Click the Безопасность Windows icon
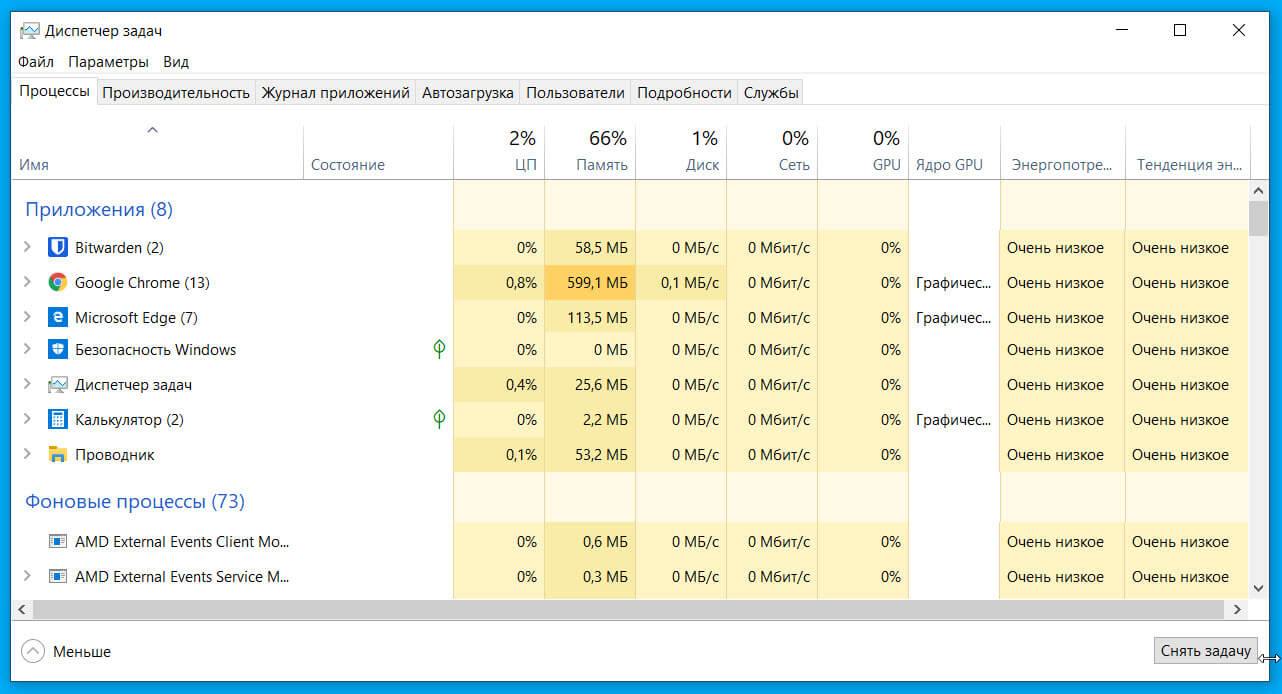Screen dimensions: 1282x694 click(57, 349)
